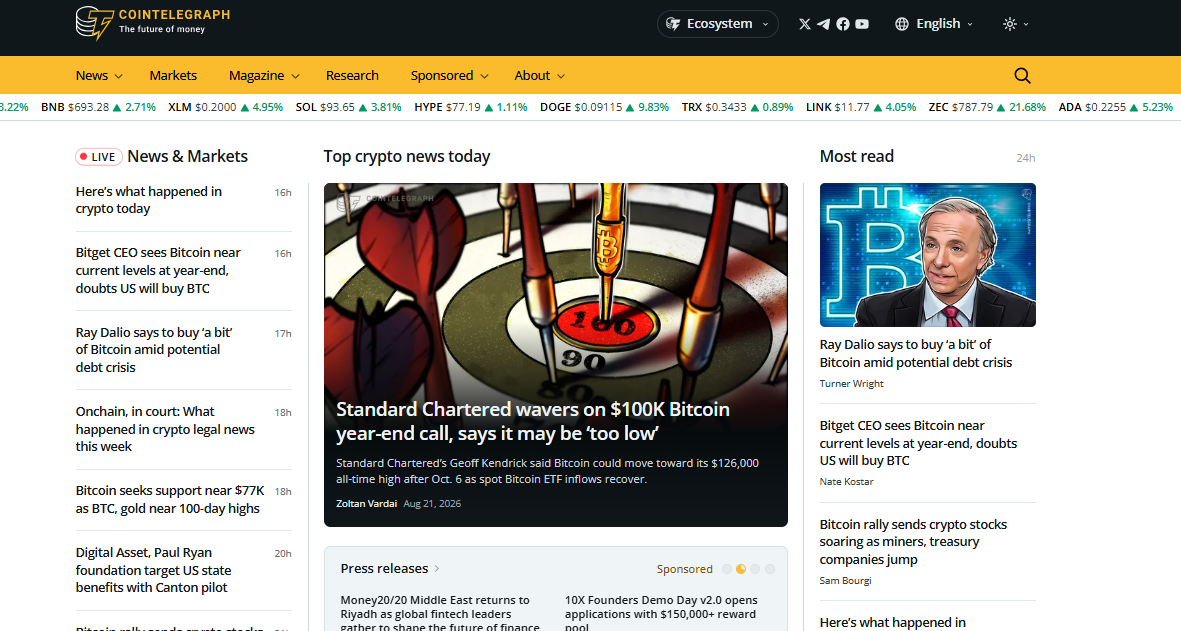Screen dimensions: 1181x631
Task: Click author name Turner Wright
Action: click(x=851, y=384)
